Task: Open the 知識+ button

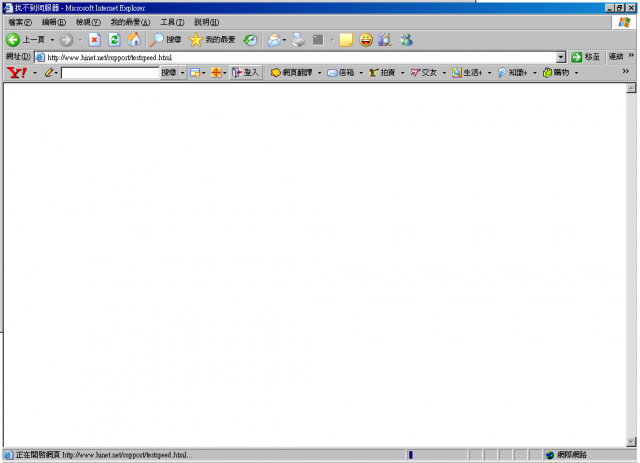Action: (513, 73)
